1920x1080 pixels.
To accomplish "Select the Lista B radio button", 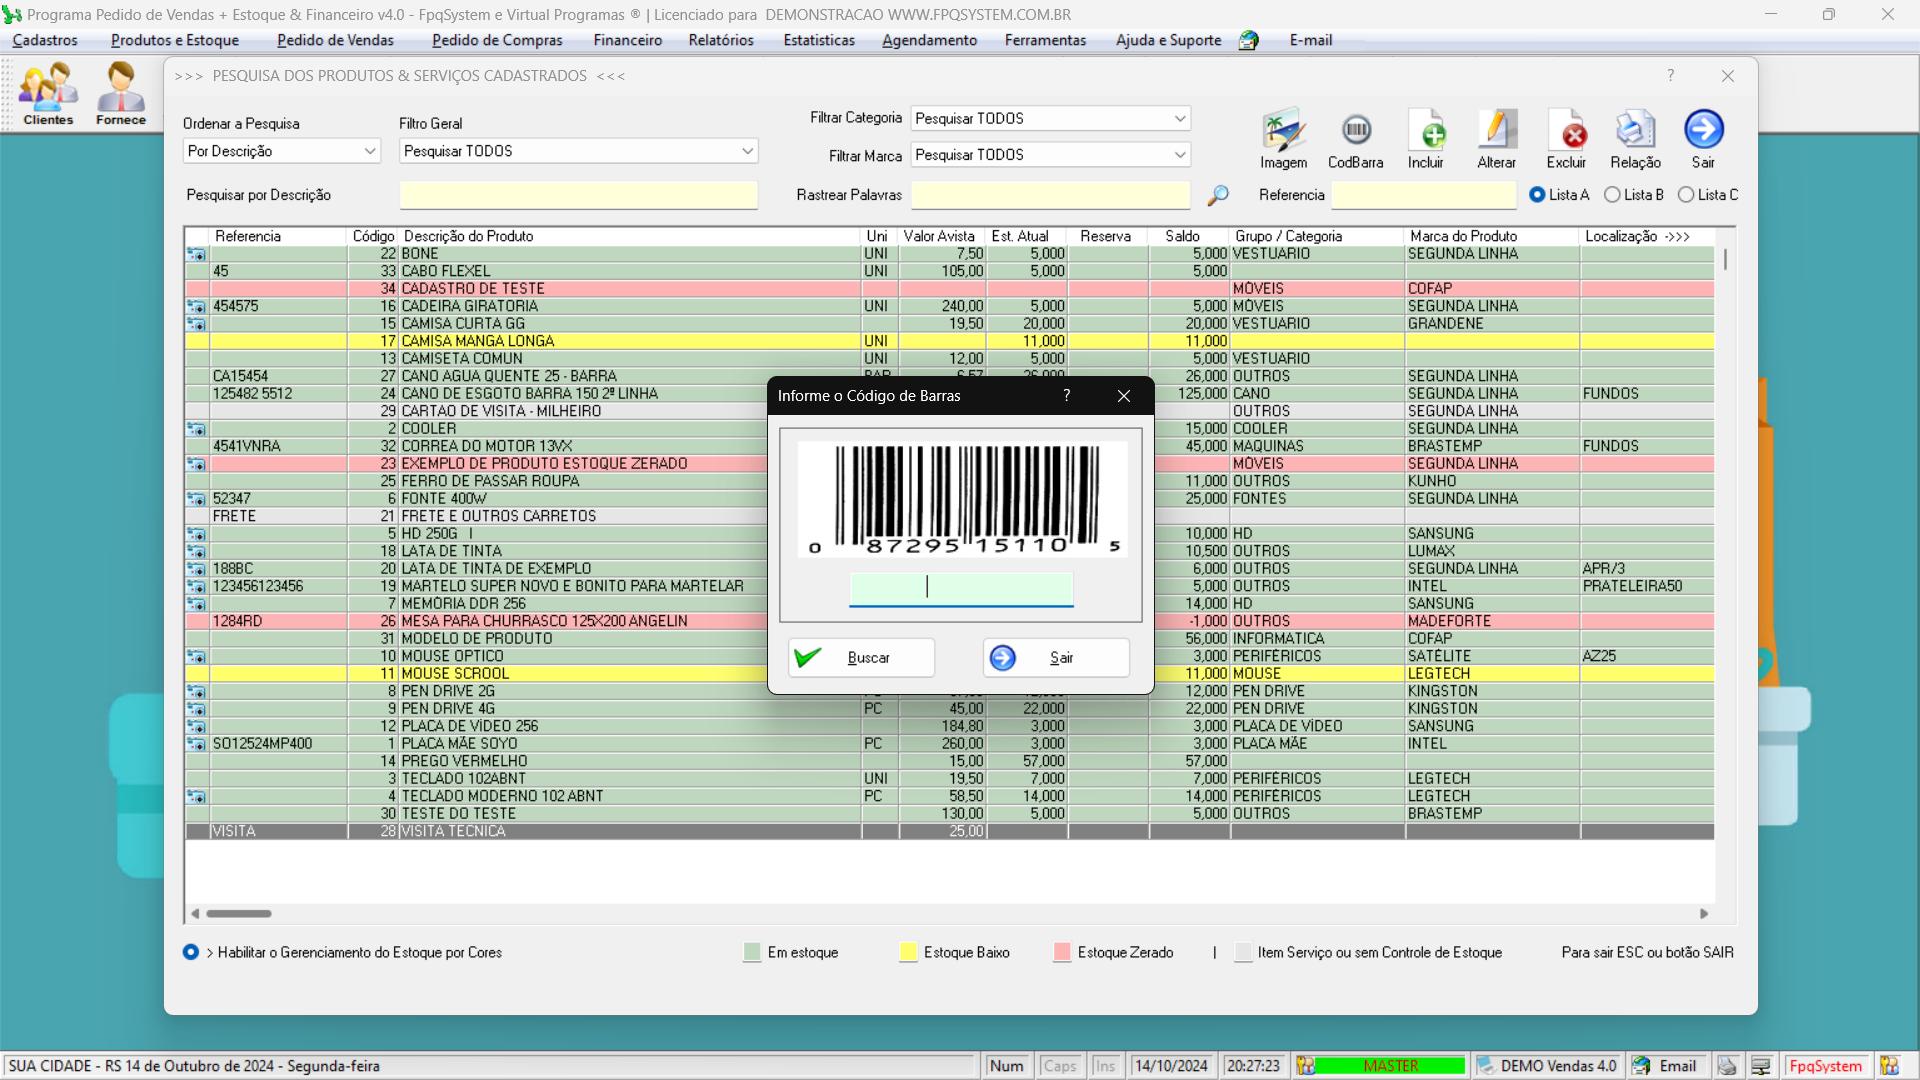I will (1612, 195).
